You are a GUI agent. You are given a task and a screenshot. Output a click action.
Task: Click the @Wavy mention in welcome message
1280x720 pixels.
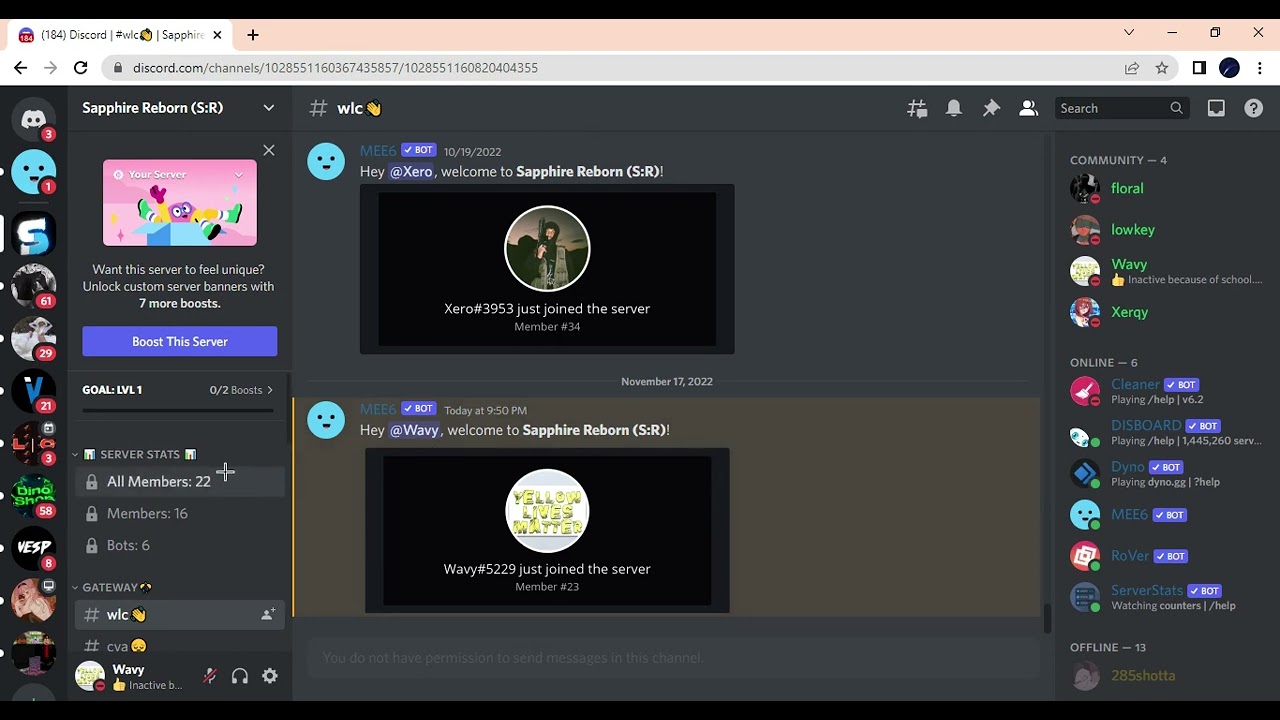414,430
